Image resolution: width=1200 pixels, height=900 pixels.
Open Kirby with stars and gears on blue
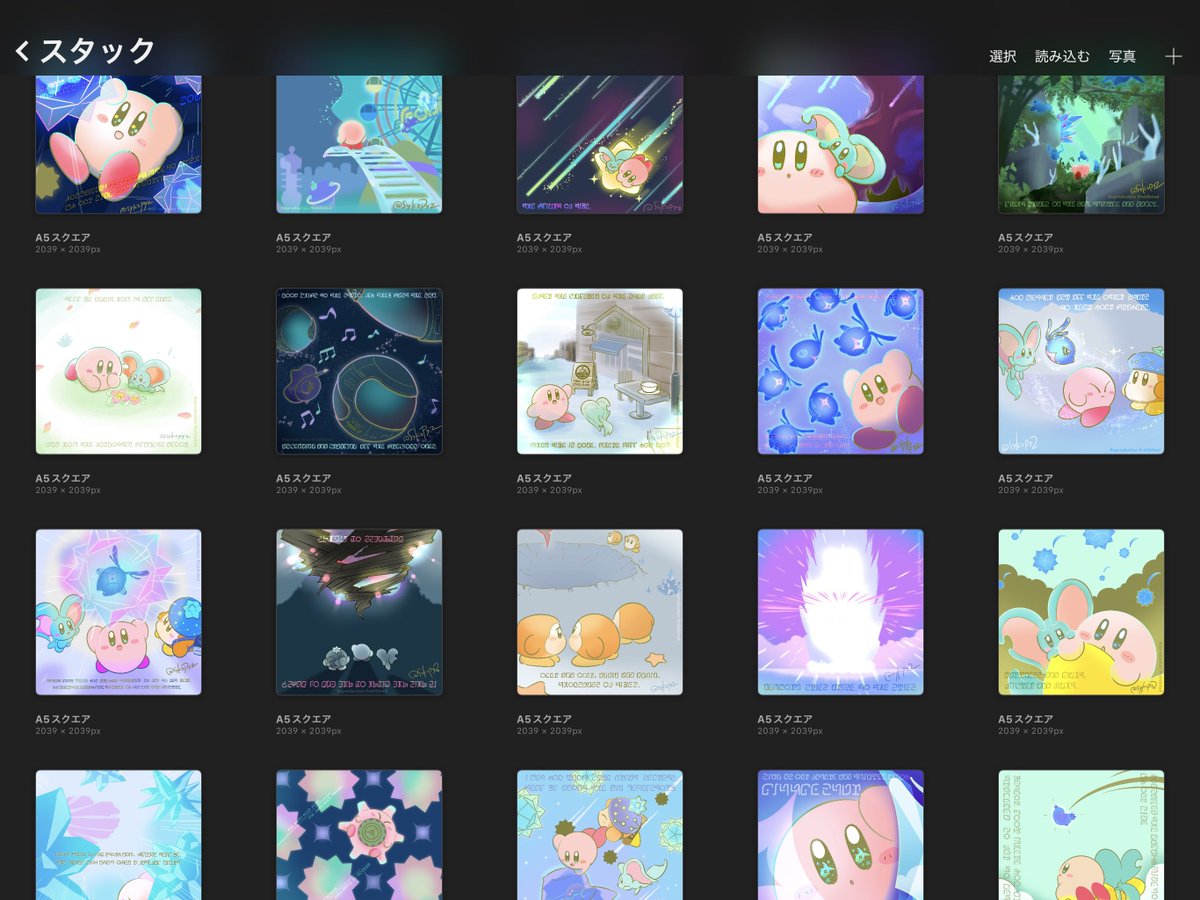click(600, 835)
